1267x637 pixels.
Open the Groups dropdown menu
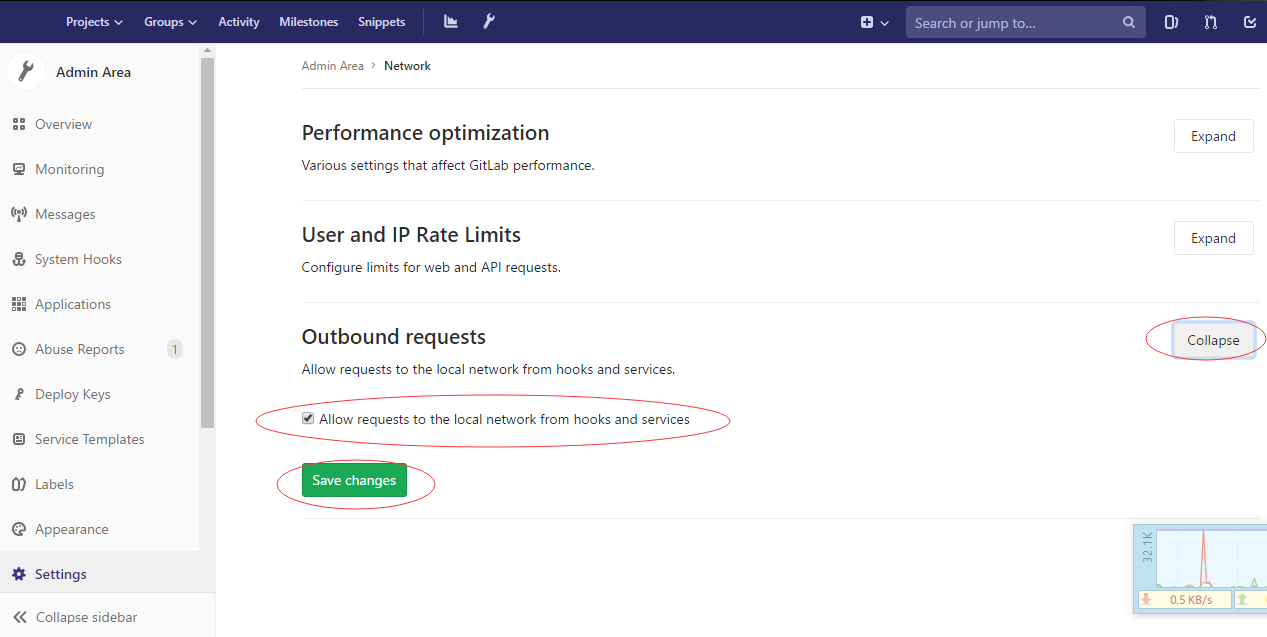(170, 22)
